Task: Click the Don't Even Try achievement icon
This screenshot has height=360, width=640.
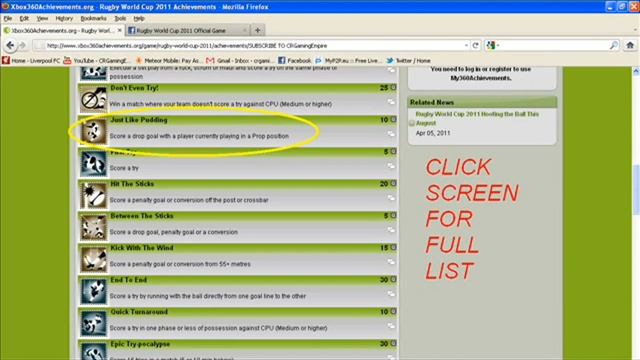Action: point(93,99)
